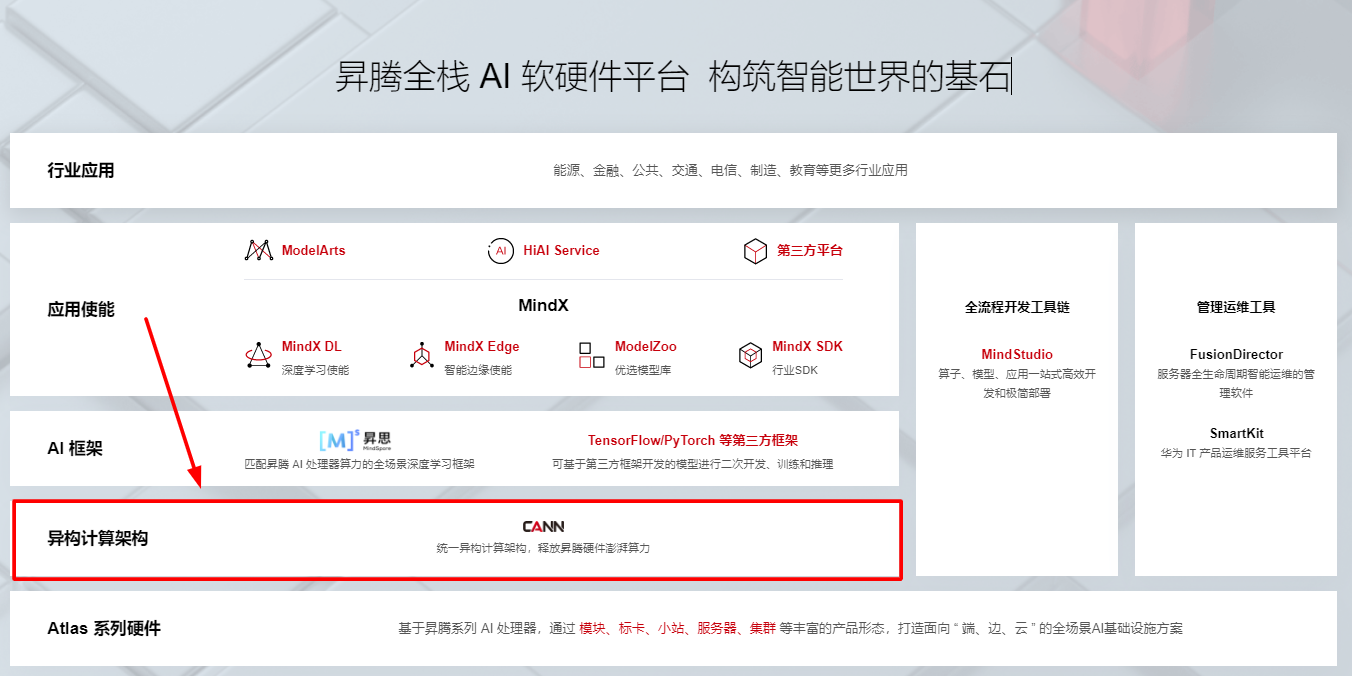
Task: Click the SmartKit heading
Action: pyautogui.click(x=1236, y=433)
